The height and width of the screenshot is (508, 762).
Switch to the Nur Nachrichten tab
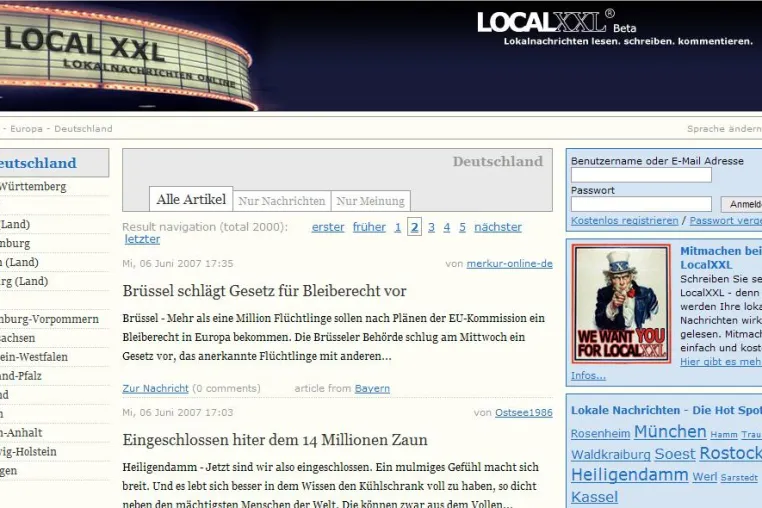pyautogui.click(x=282, y=201)
